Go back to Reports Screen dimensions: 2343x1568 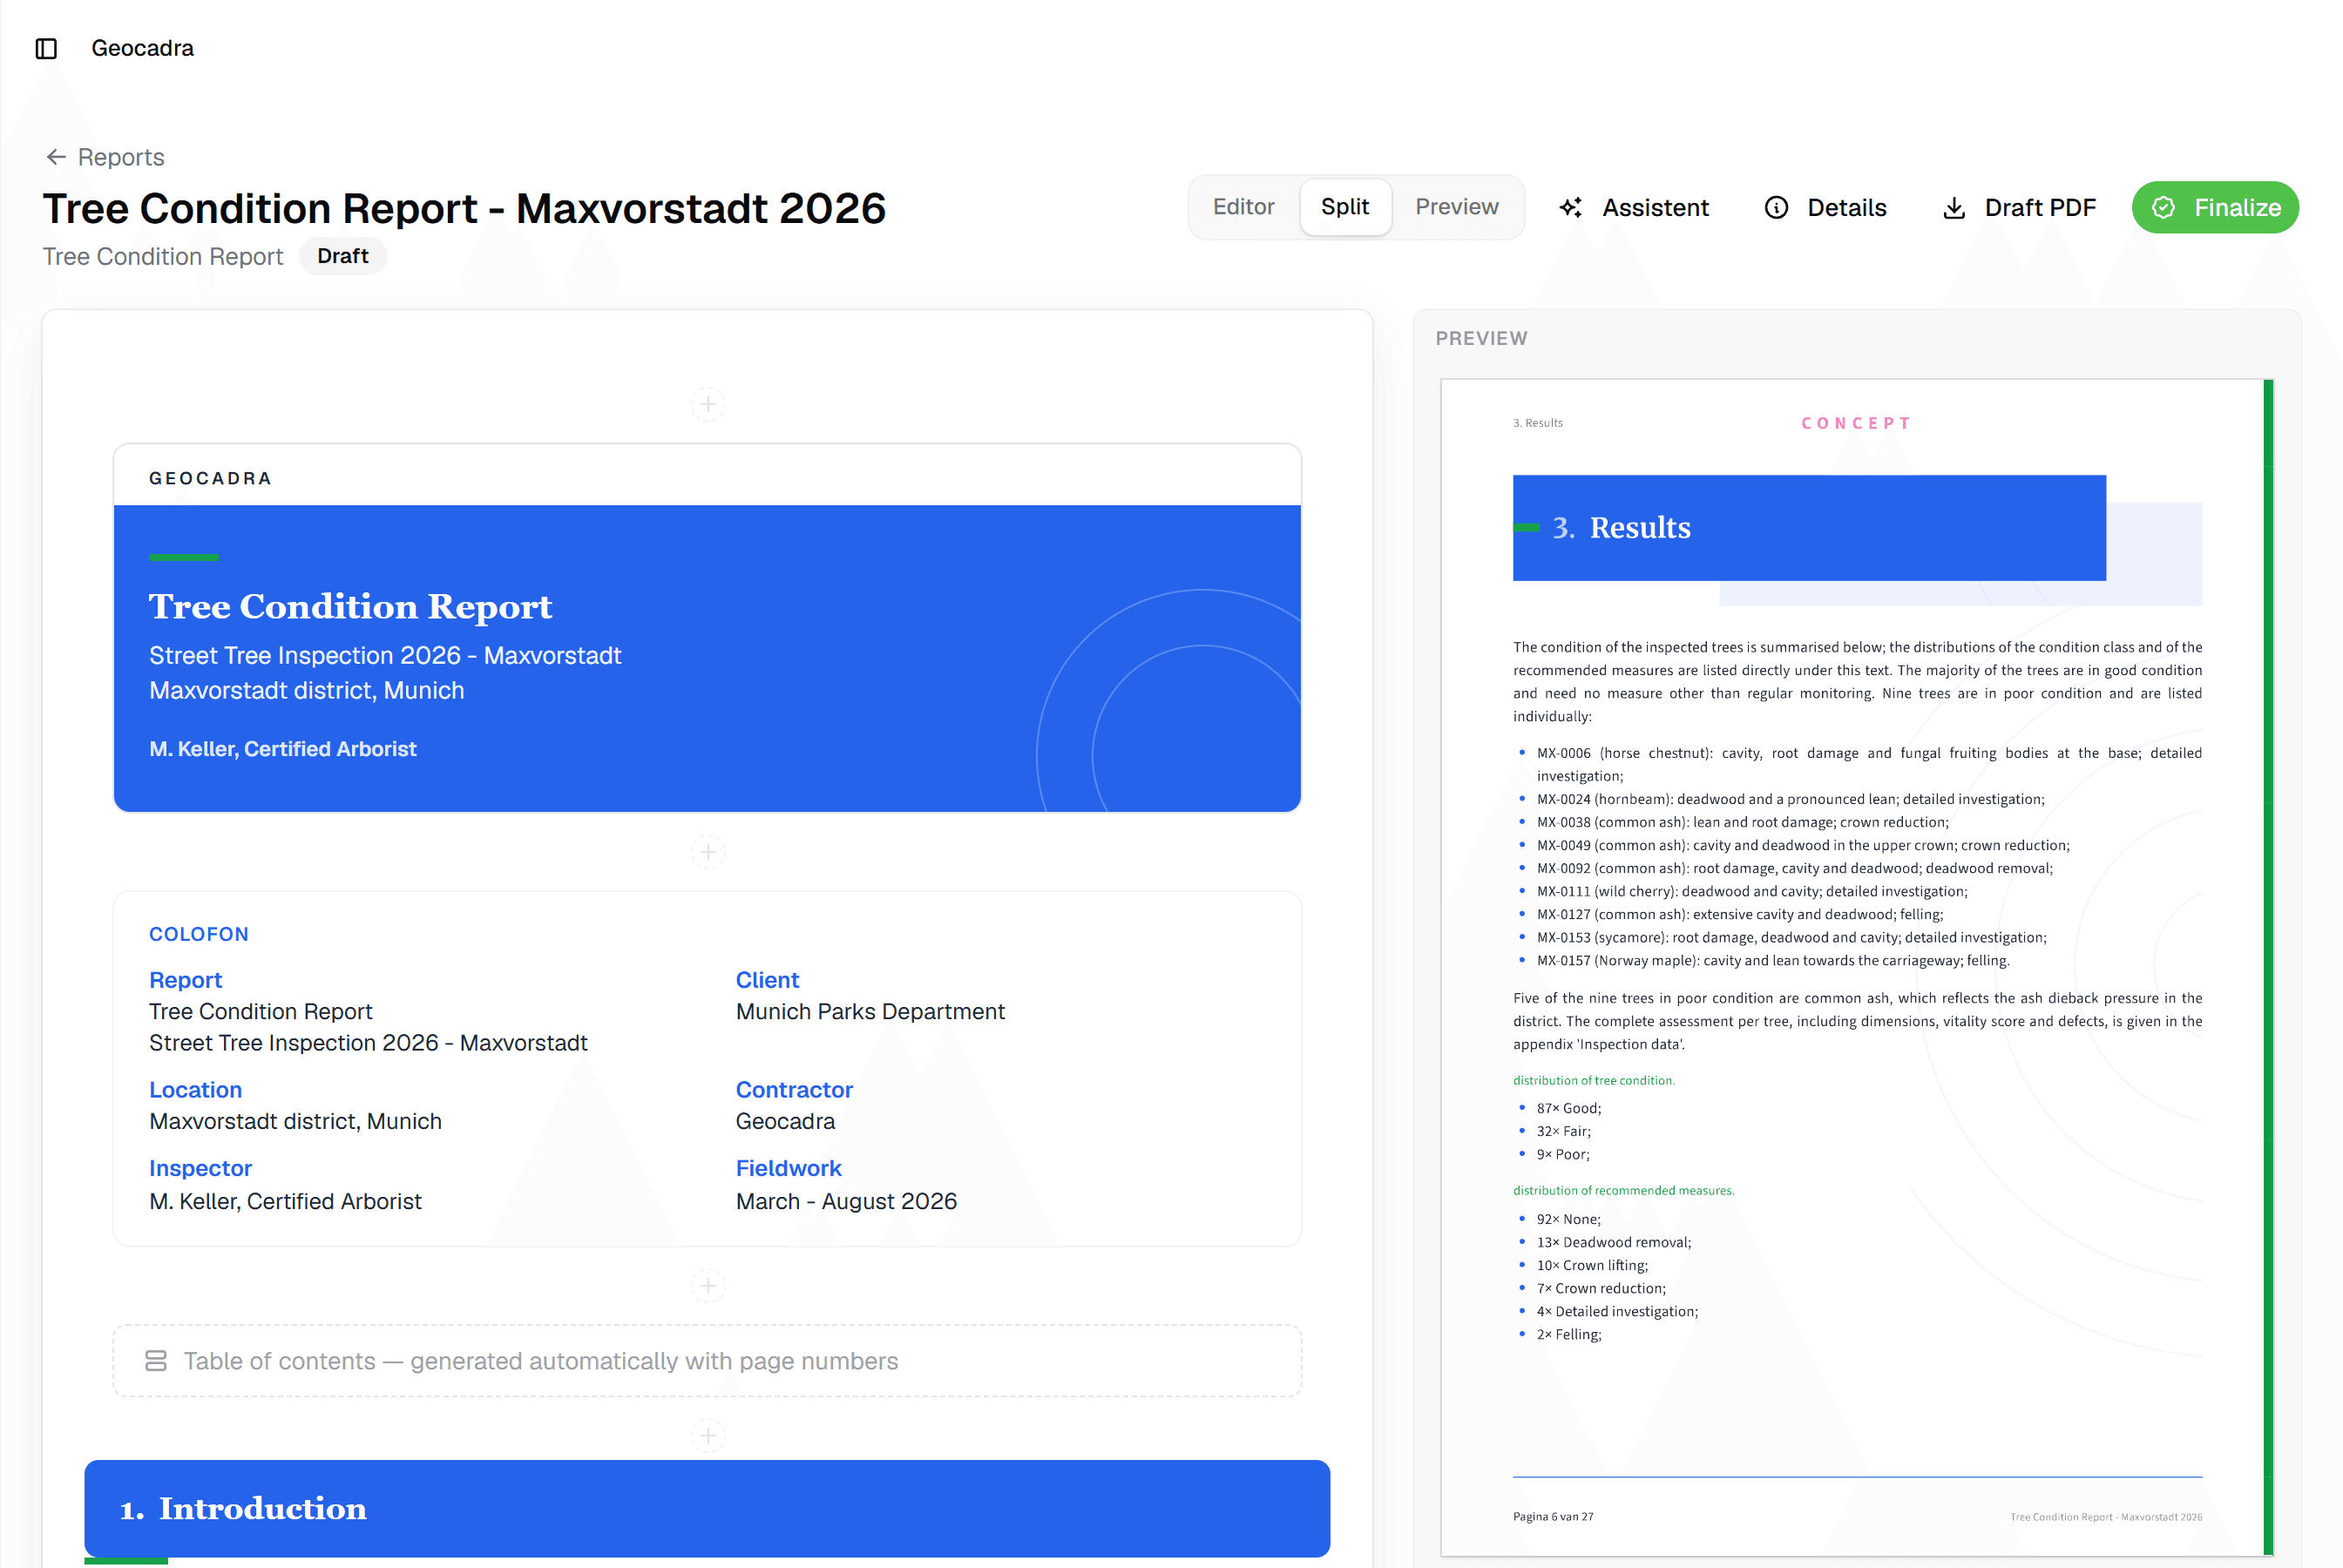(105, 157)
